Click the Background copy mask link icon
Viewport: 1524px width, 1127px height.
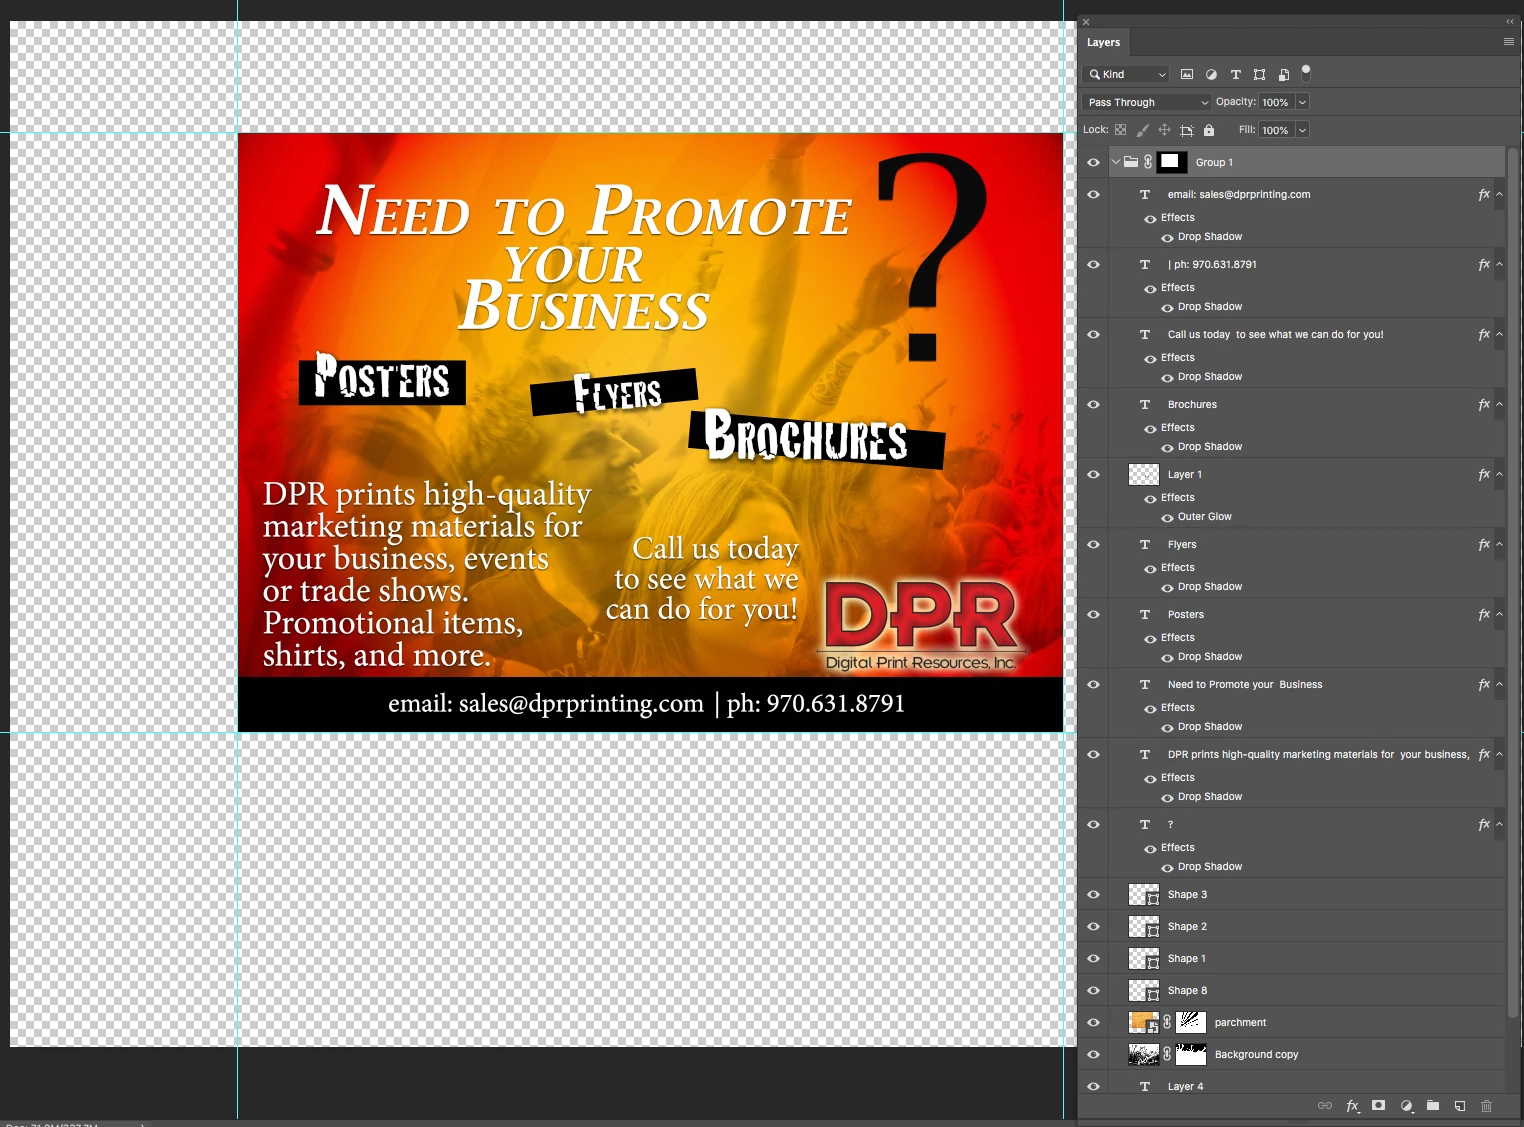tap(1167, 1054)
